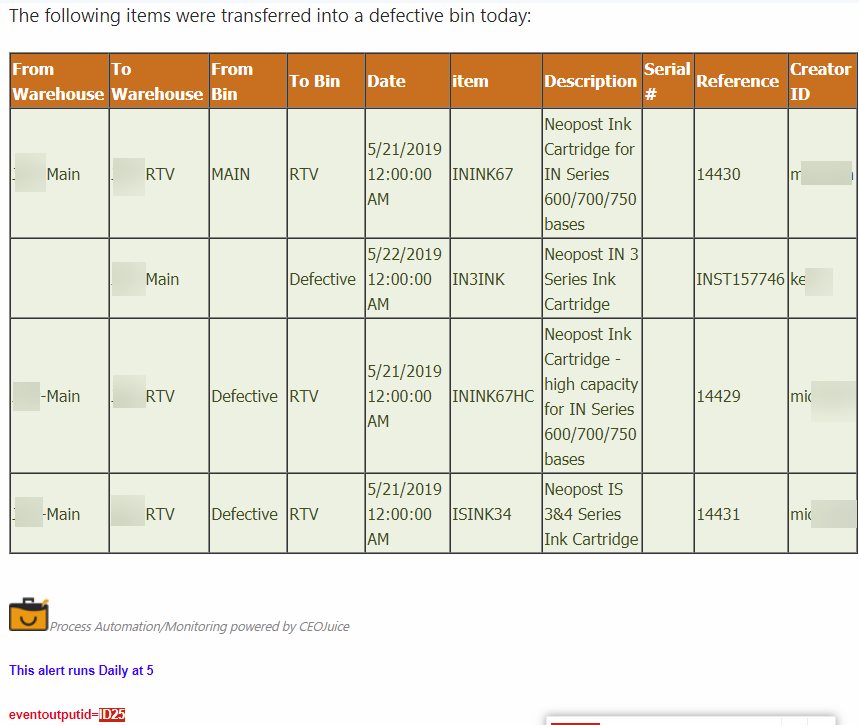The height and width of the screenshot is (725, 859).
Task: Click the 'Neopost IN 3 Series Ink Cartridge' description
Action: (591, 279)
